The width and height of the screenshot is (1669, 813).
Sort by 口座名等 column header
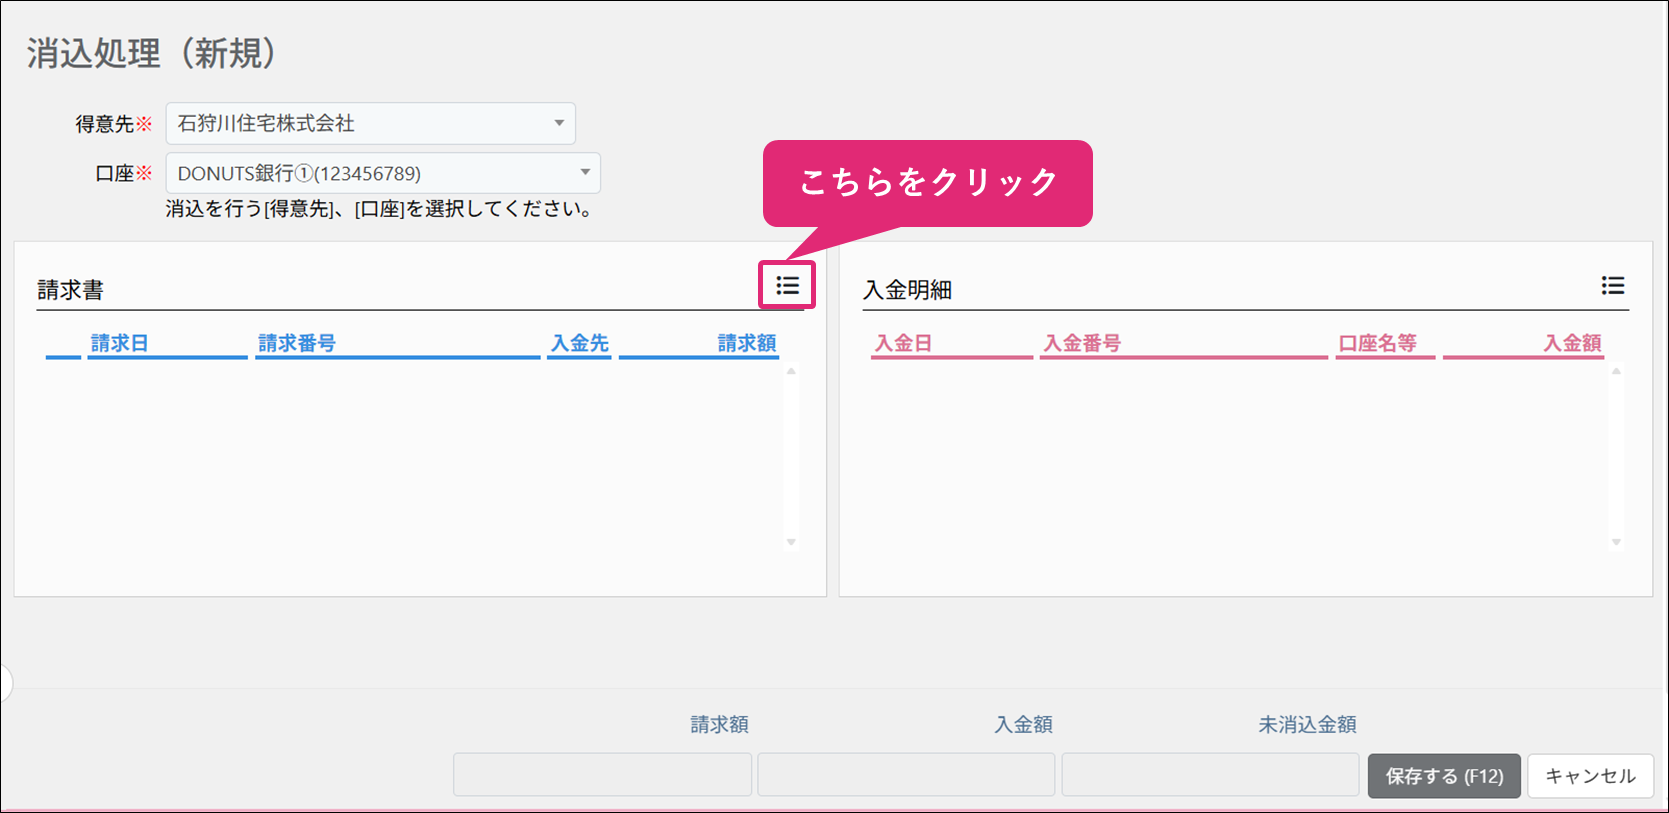pyautogui.click(x=1378, y=343)
